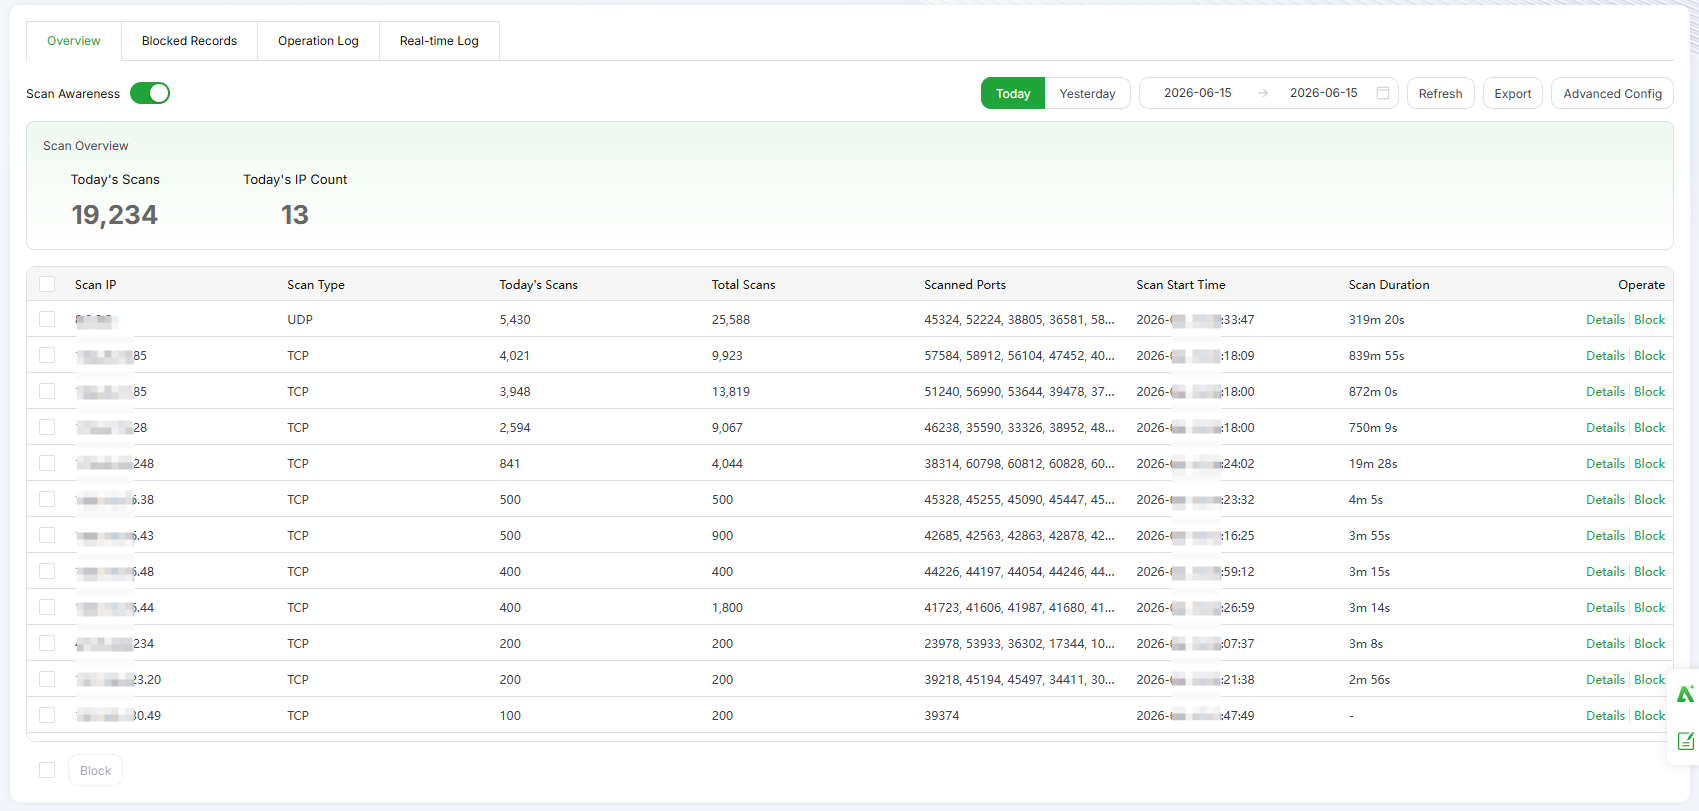Click the 19,234 today's scans value
The image size is (1699, 811).
[114, 215]
